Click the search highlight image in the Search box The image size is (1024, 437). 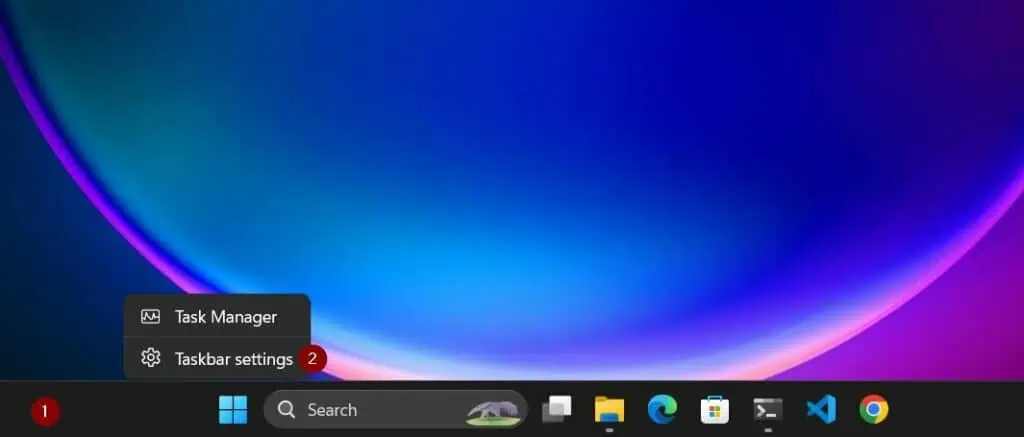[x=493, y=413]
